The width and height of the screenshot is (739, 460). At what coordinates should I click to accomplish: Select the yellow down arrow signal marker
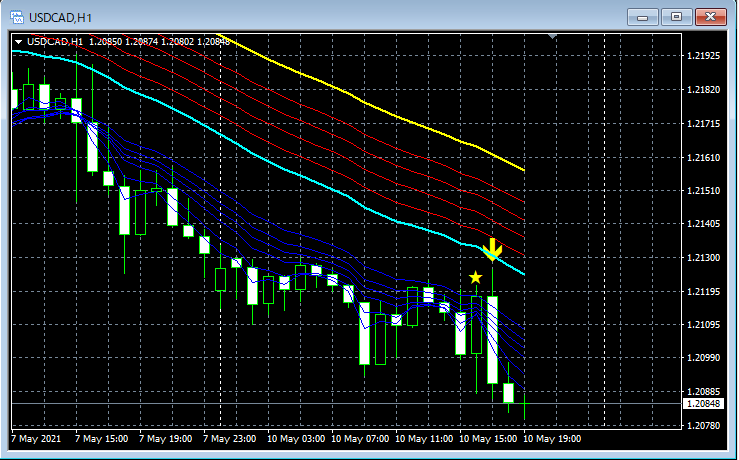click(x=492, y=249)
